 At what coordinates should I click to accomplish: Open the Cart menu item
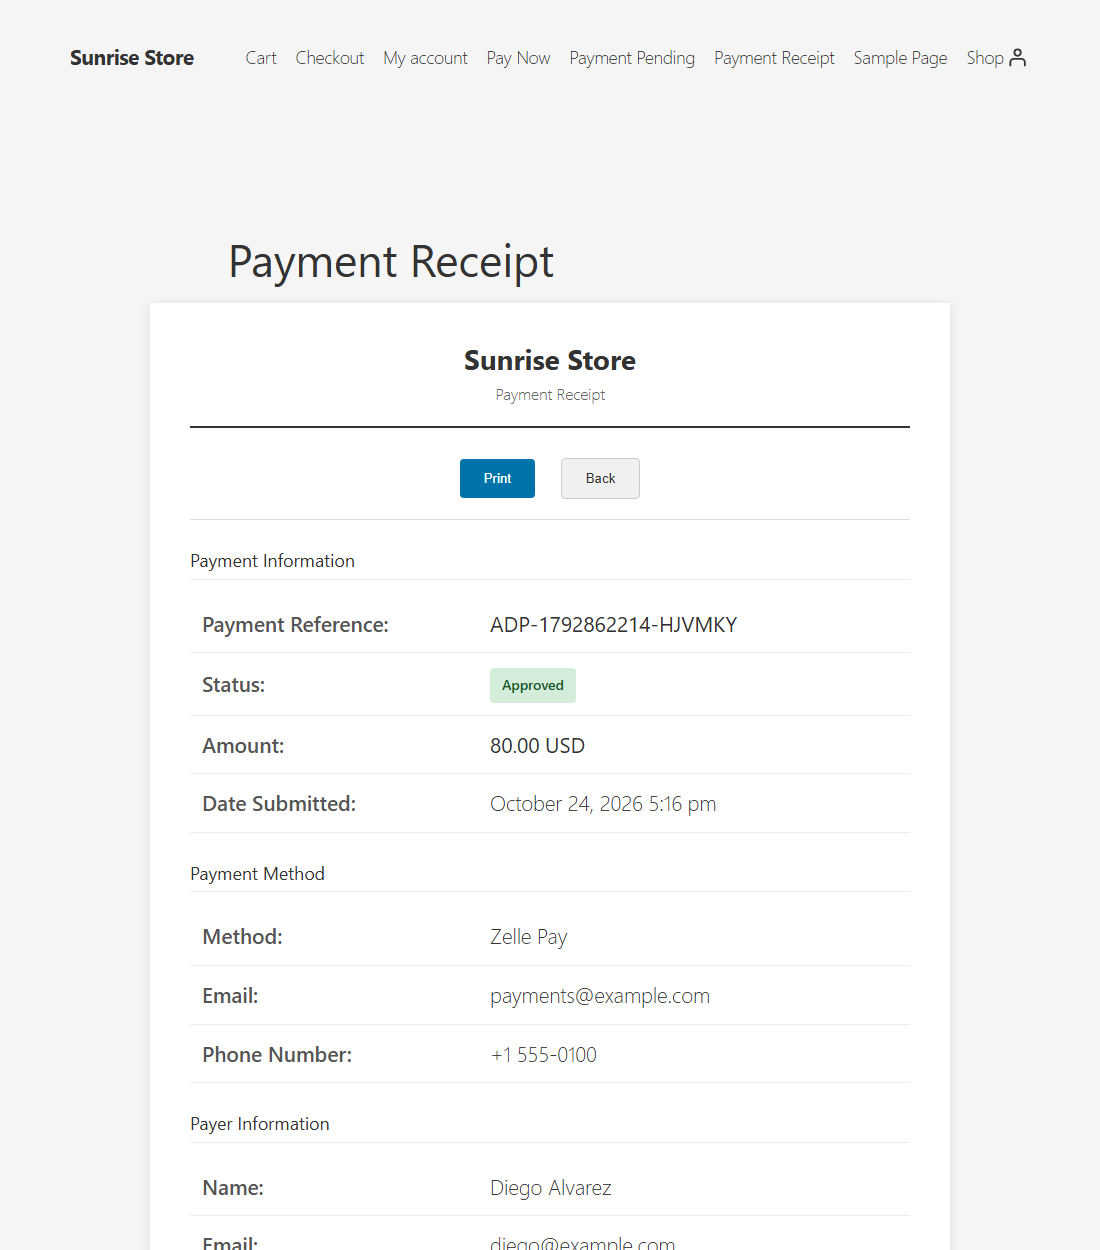(261, 58)
